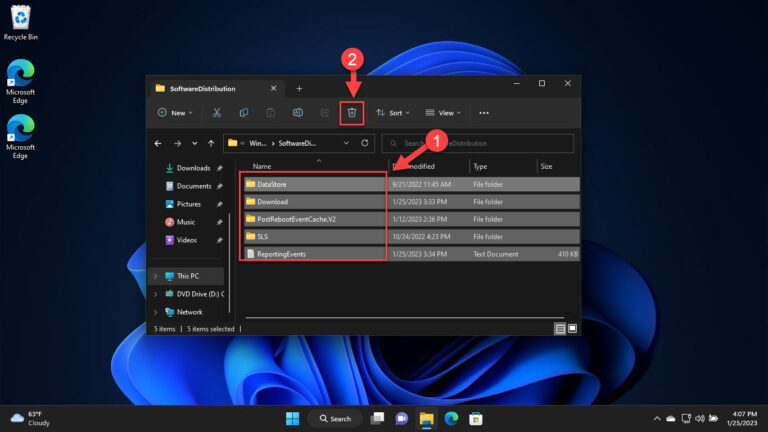The height and width of the screenshot is (432, 768).
Task: Open the Windows Start menu
Action: tap(292, 418)
